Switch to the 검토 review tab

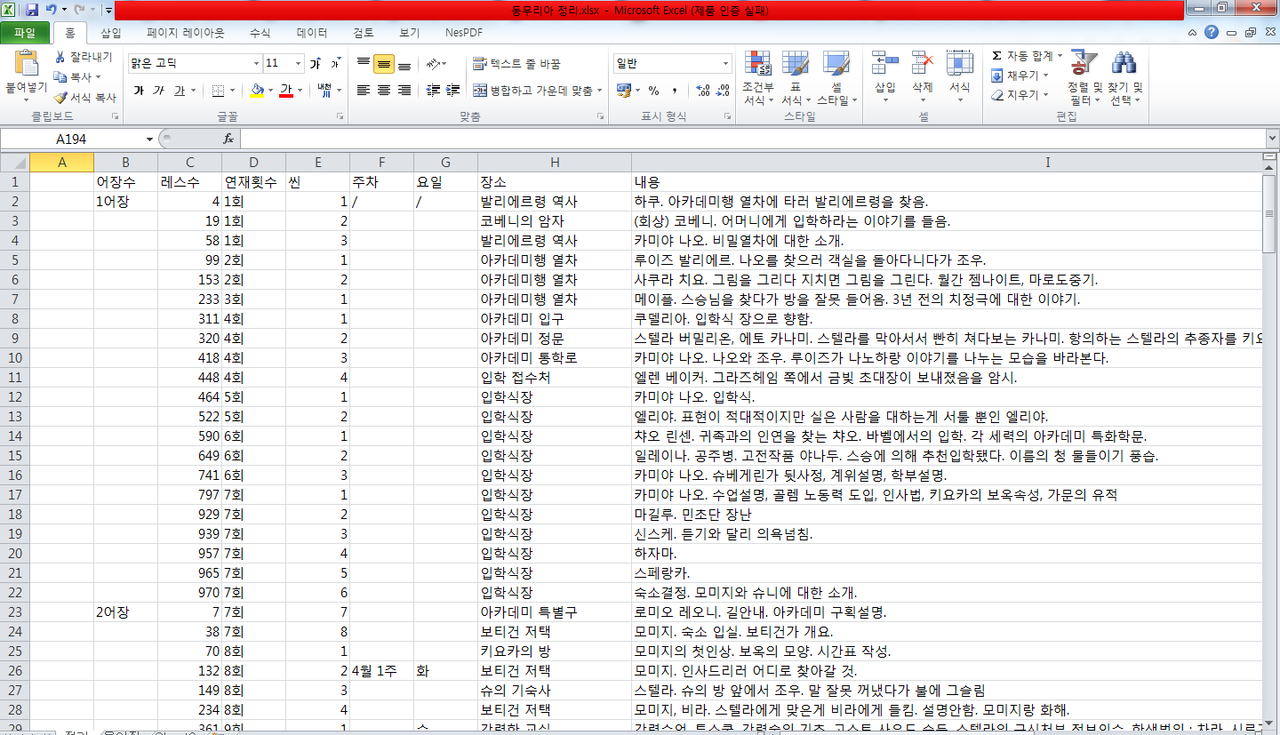pos(364,32)
